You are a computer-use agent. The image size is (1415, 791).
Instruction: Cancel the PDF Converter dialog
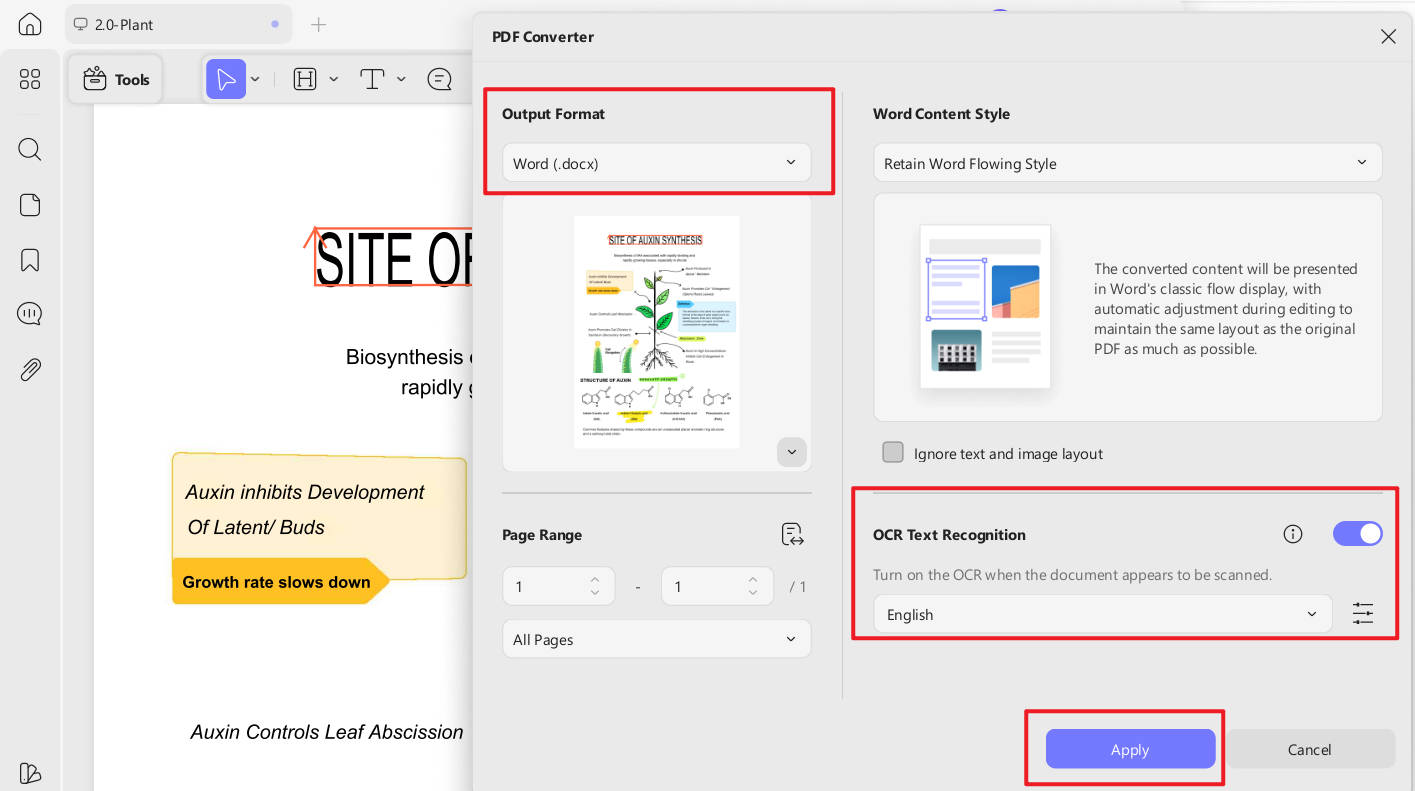1309,749
